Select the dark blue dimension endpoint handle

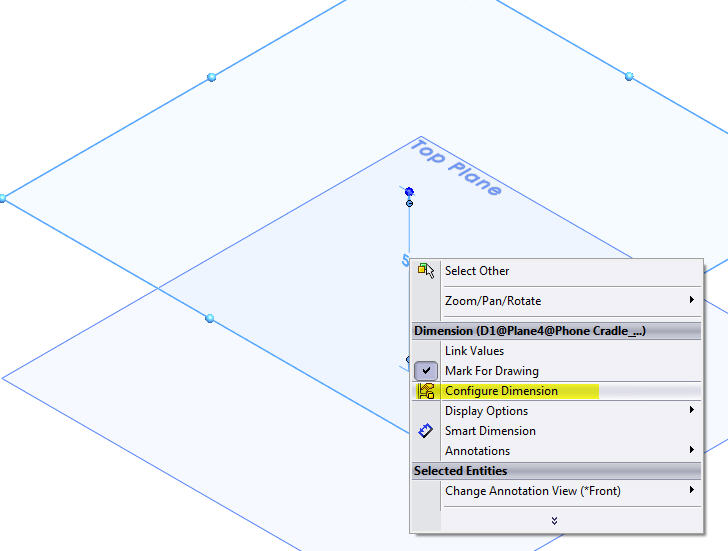click(409, 191)
